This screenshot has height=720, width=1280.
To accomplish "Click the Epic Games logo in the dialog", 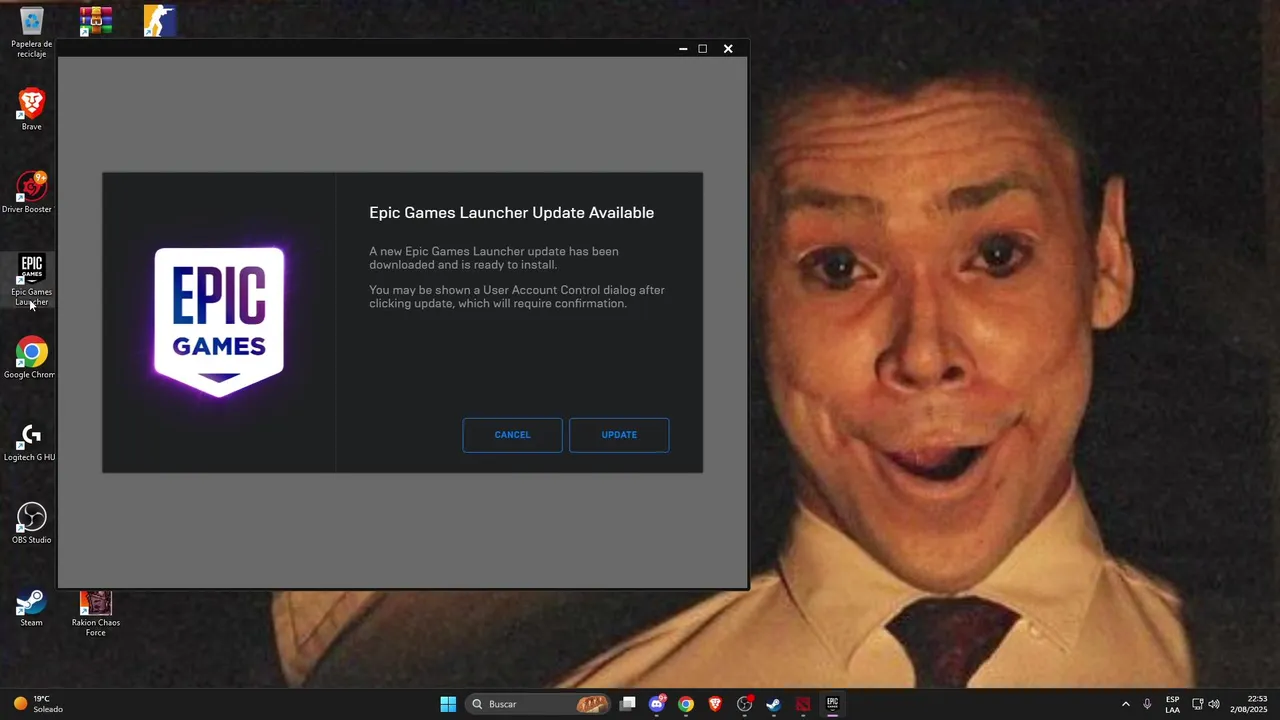I will pos(219,321).
